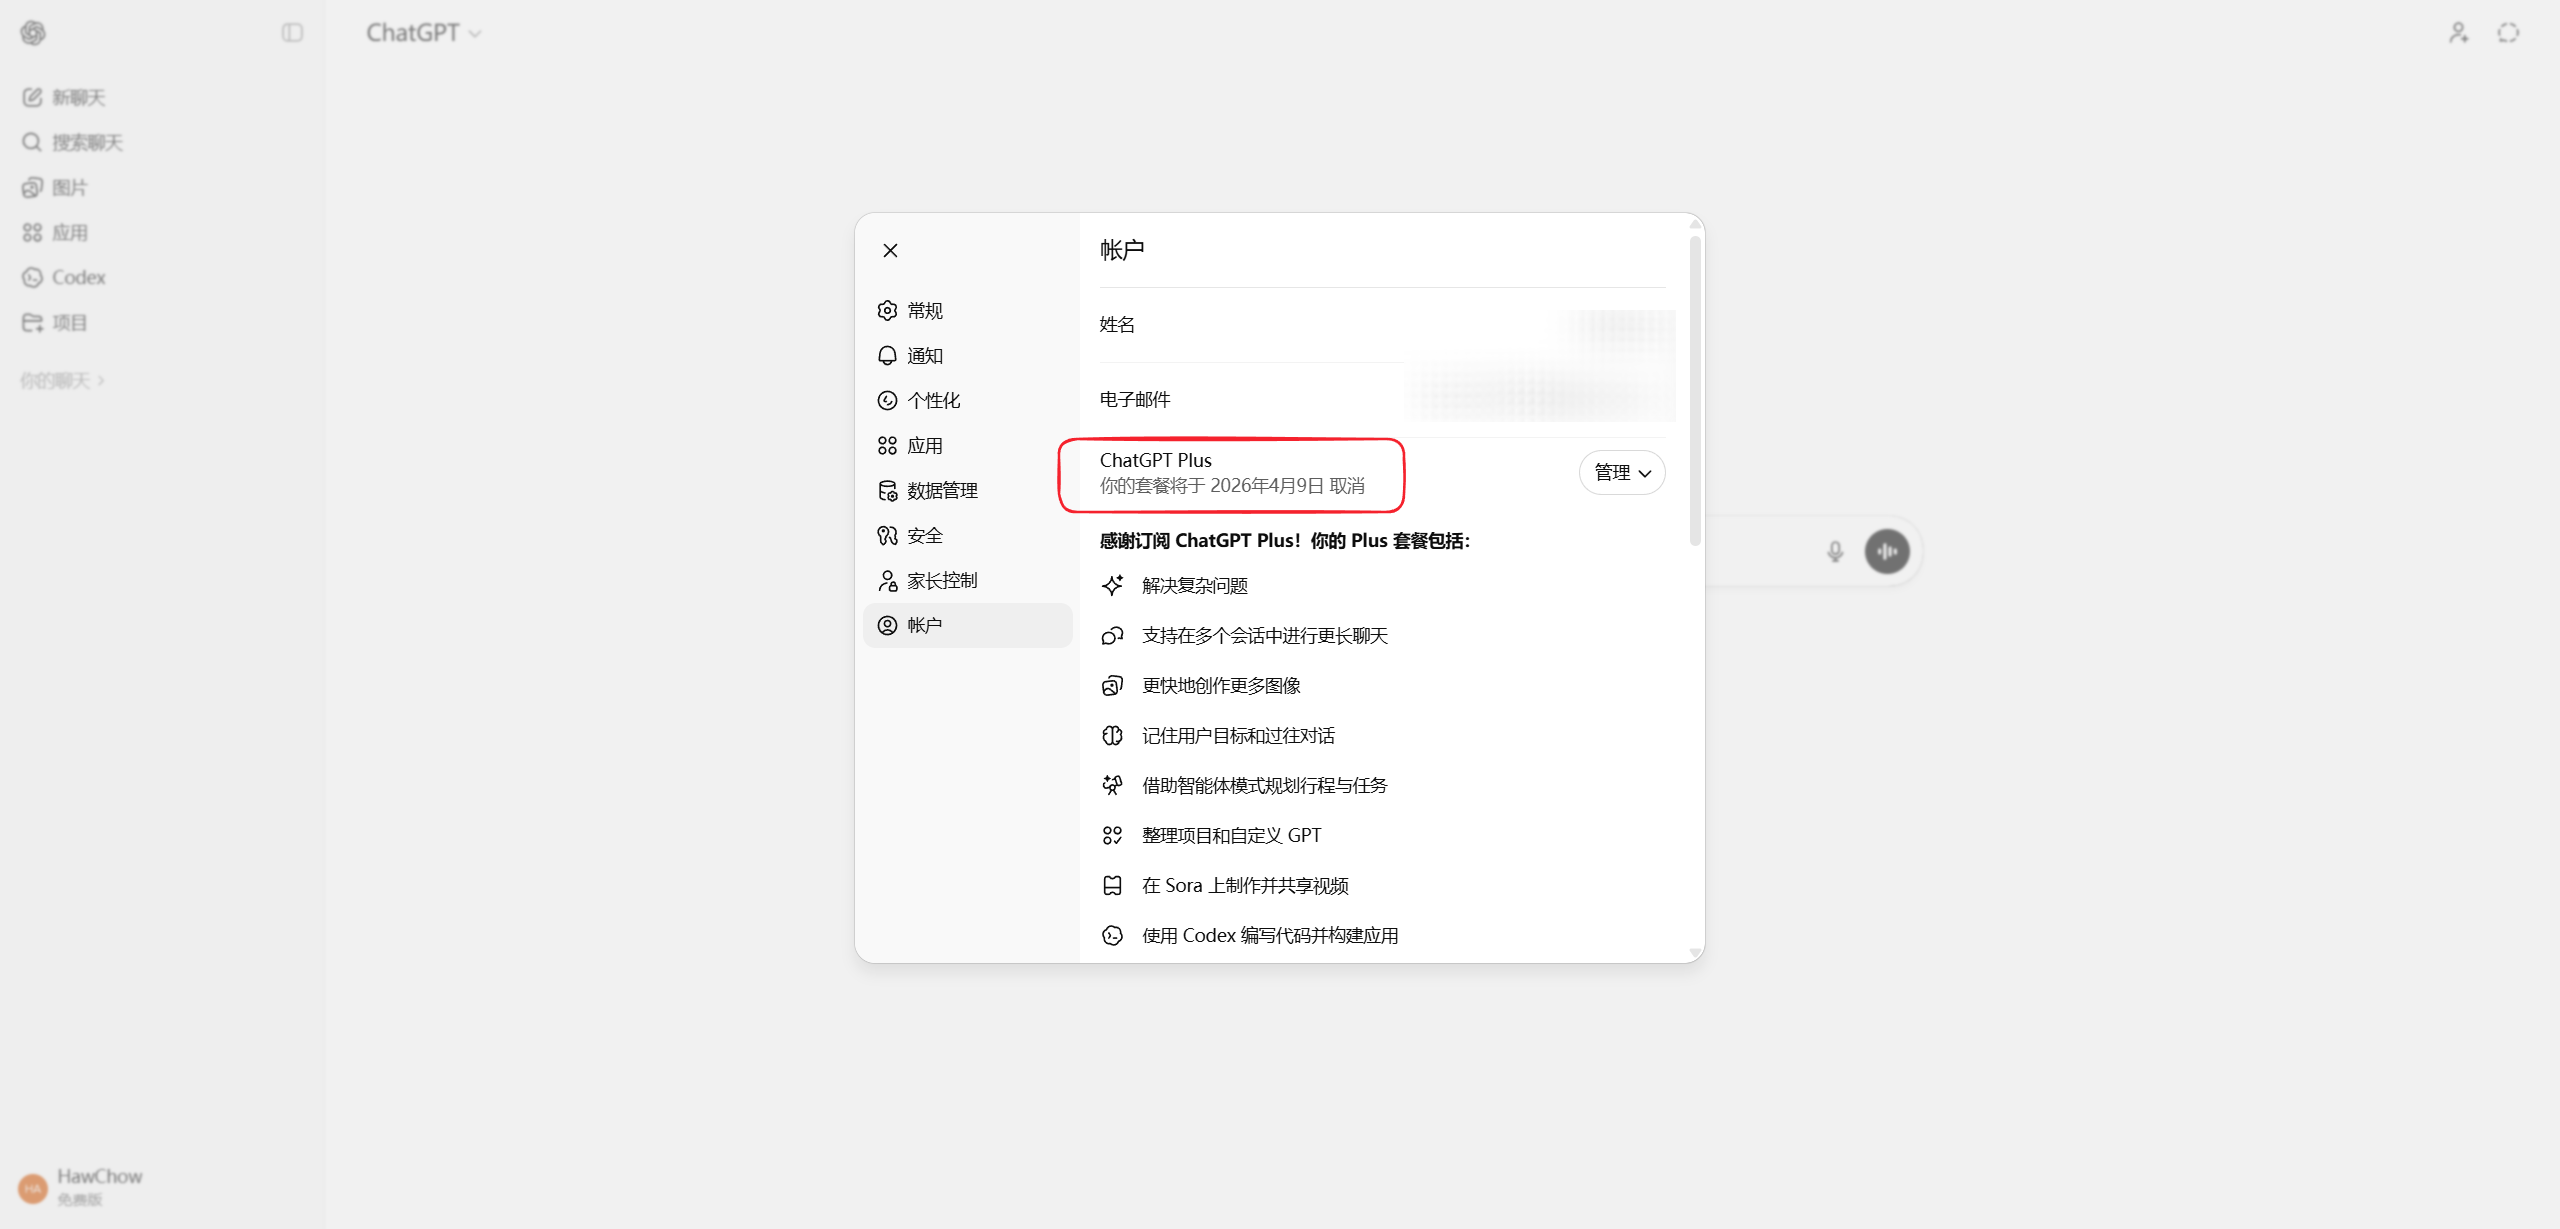Collapse the sidebar with the panel icon

(292, 33)
